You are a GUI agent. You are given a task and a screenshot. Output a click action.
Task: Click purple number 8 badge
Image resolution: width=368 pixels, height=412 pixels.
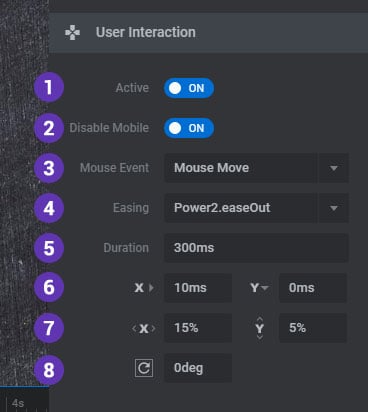[x=49, y=370]
